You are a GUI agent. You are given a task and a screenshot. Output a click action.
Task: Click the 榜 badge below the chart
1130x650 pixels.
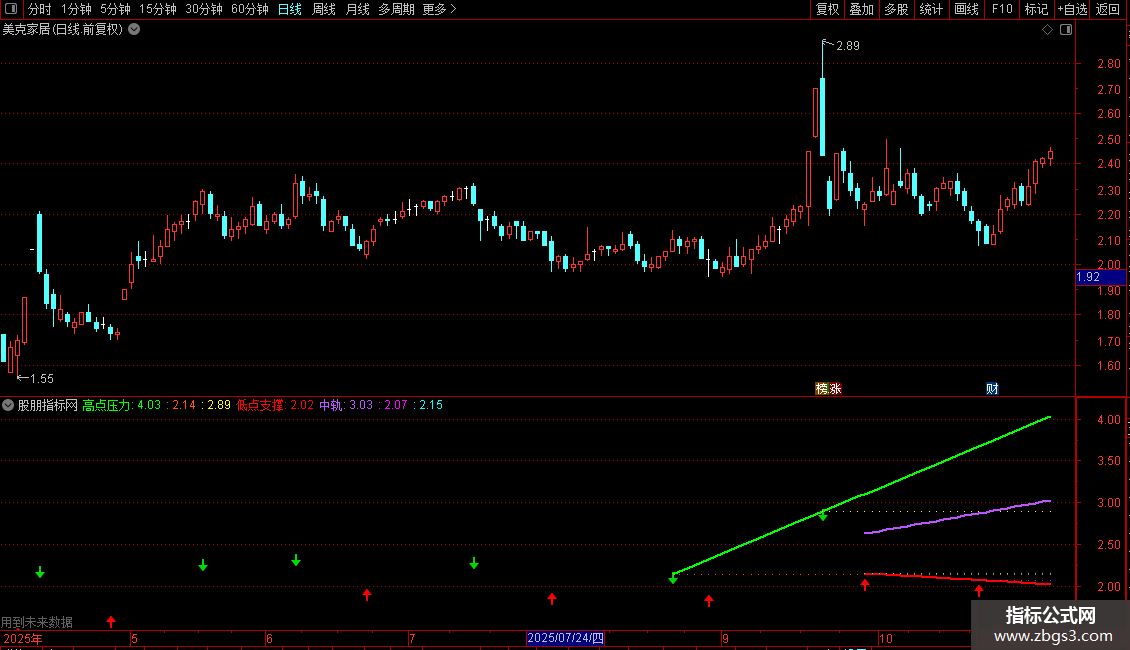coord(822,388)
